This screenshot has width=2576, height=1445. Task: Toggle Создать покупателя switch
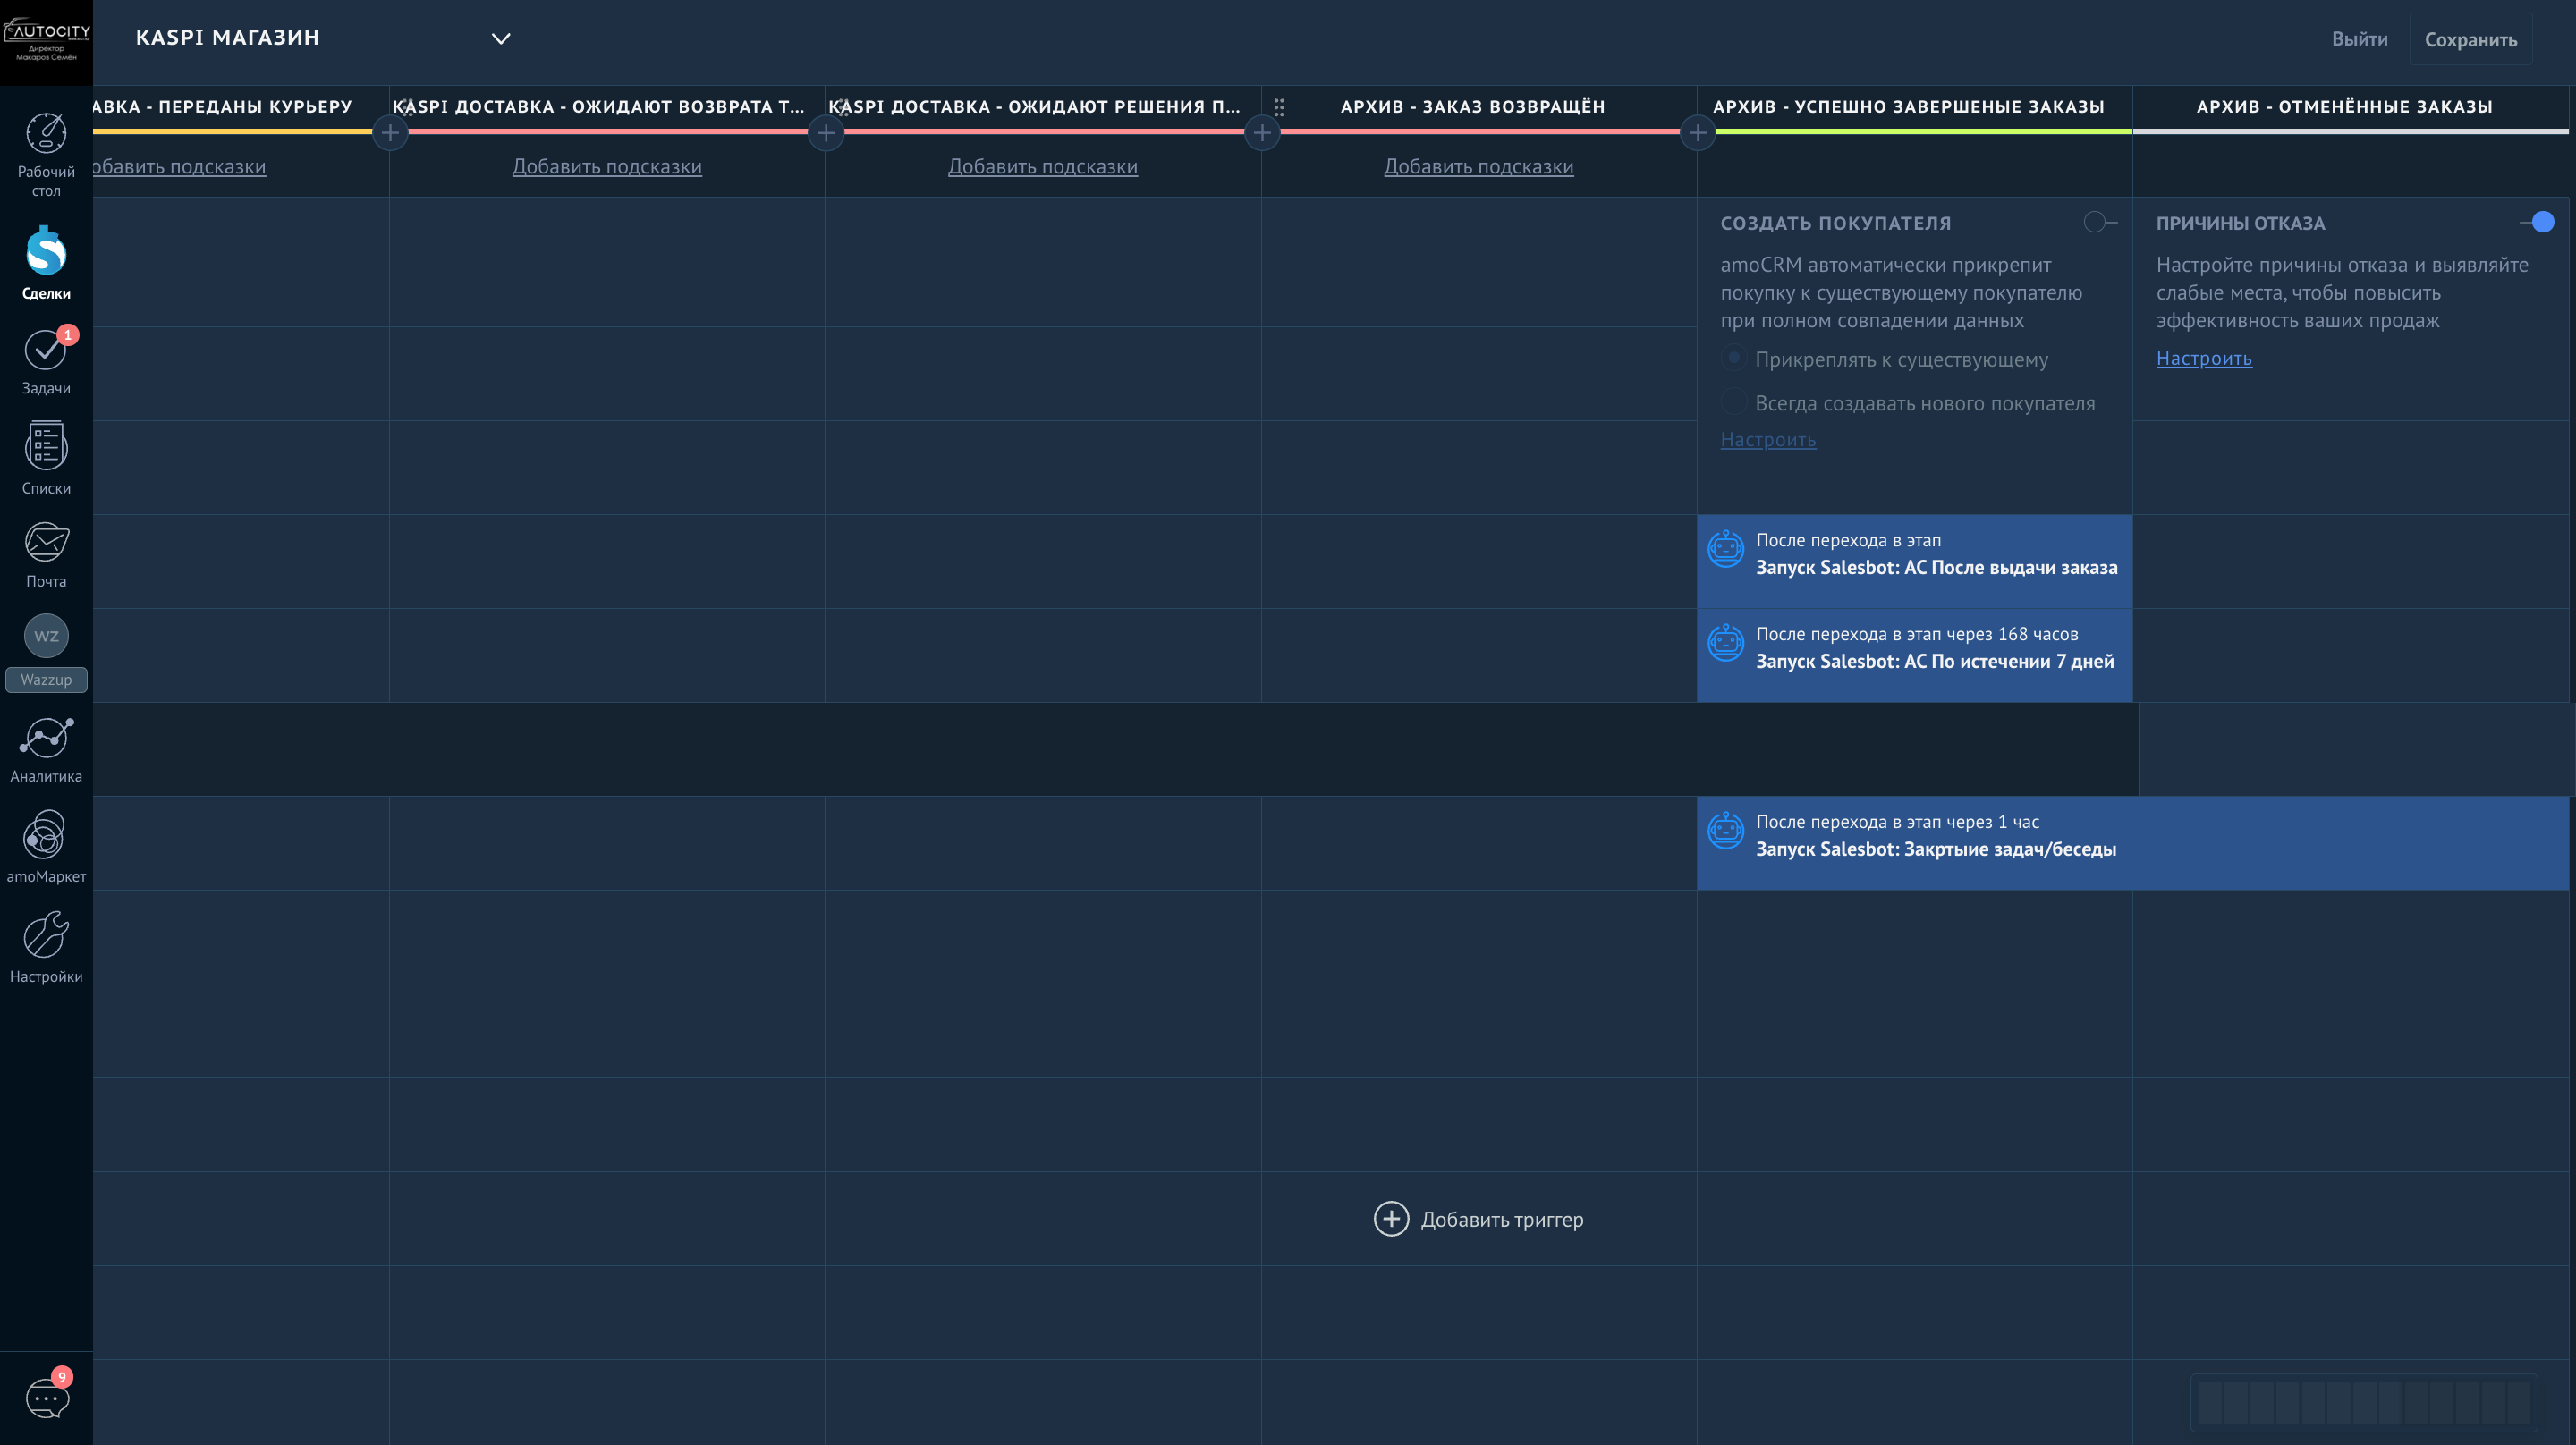coord(2099,222)
